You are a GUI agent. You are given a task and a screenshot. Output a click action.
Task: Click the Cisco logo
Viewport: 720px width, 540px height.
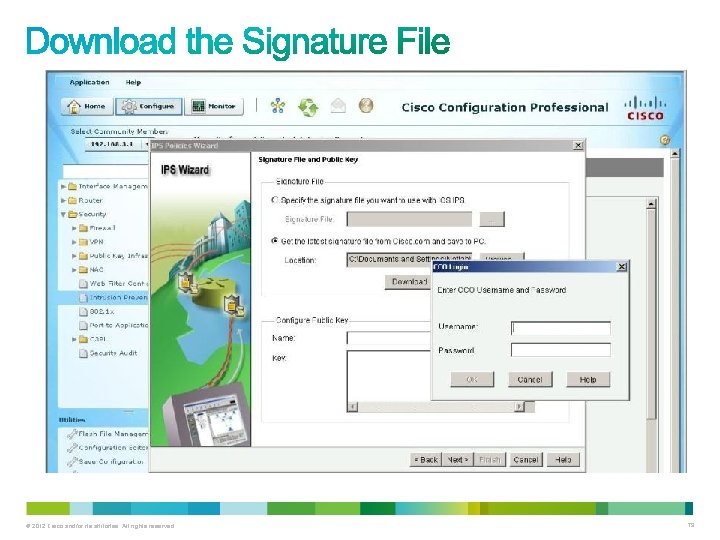(645, 108)
